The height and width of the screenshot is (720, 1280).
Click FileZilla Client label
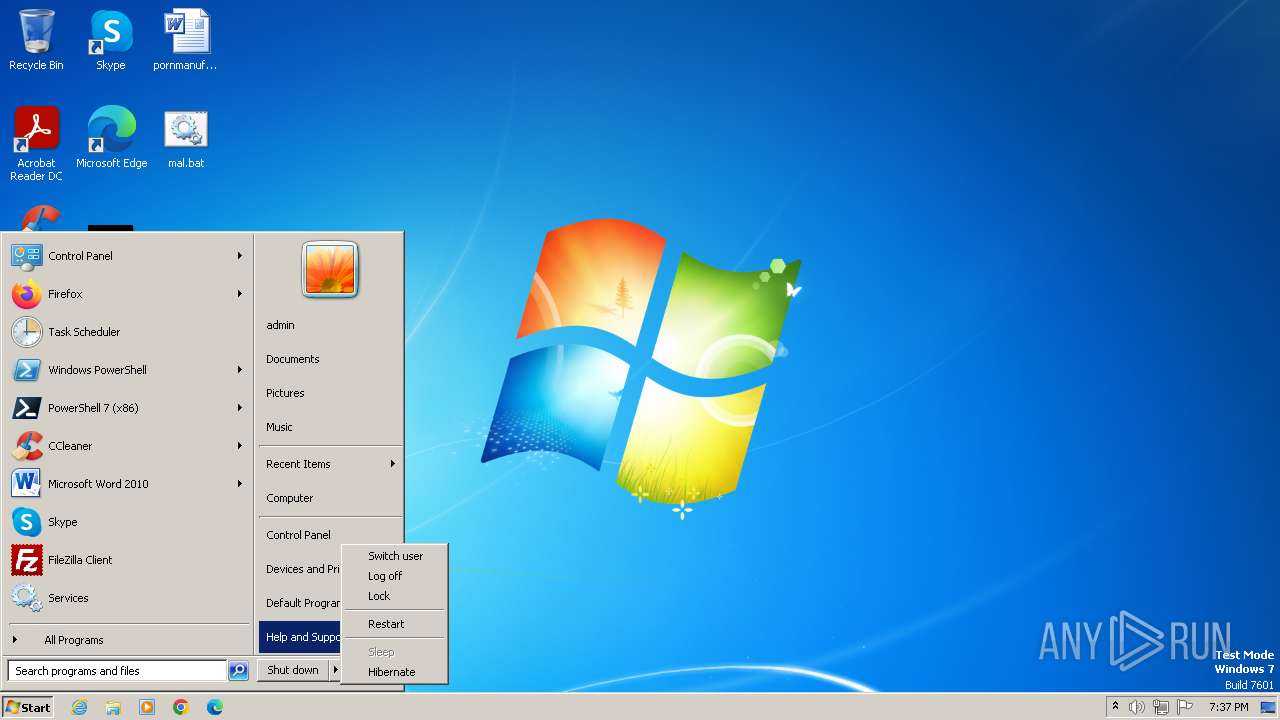[80, 560]
